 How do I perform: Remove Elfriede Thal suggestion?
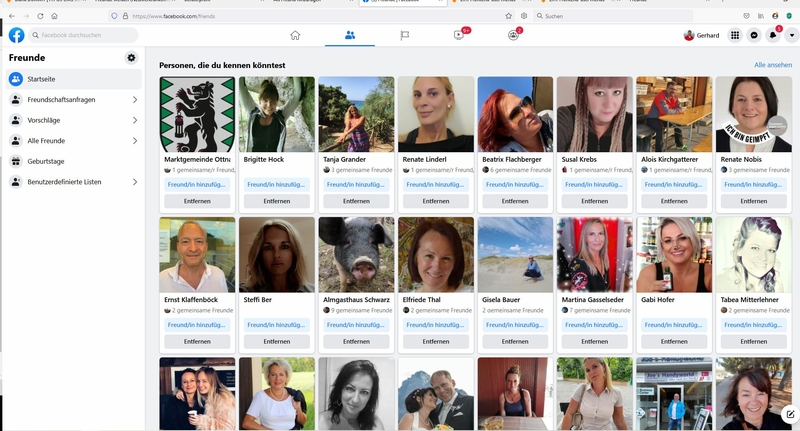436,341
